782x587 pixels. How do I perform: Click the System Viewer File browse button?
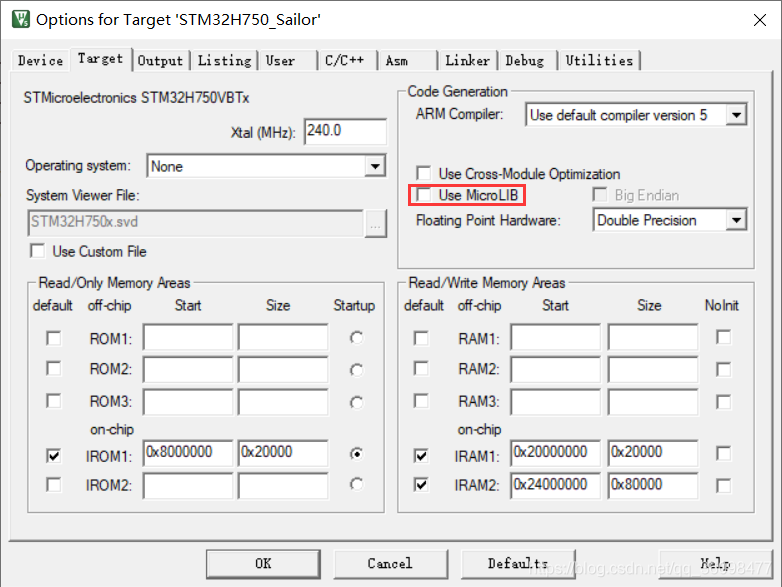click(x=375, y=223)
